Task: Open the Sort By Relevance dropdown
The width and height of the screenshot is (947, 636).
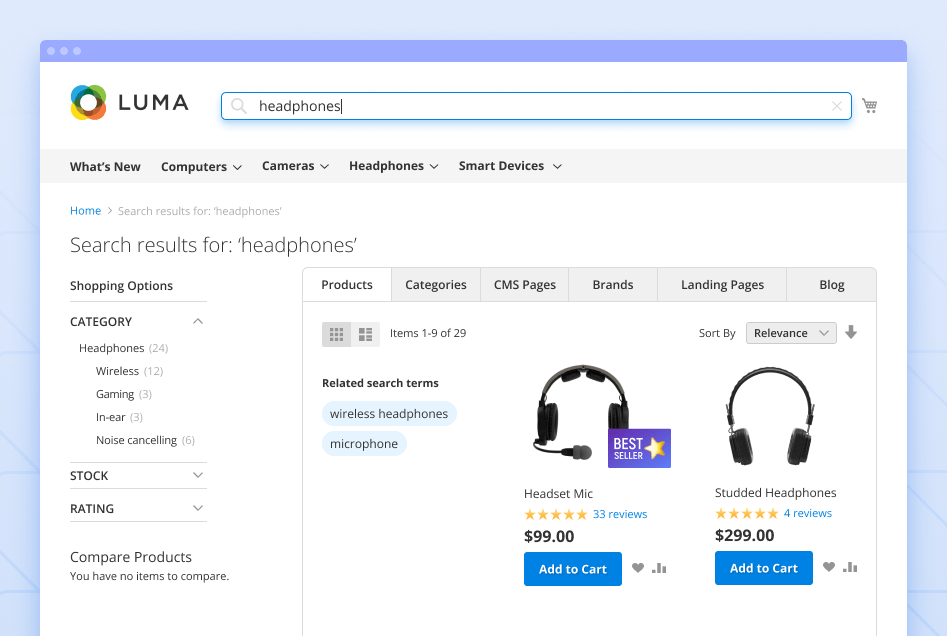Action: [790, 332]
